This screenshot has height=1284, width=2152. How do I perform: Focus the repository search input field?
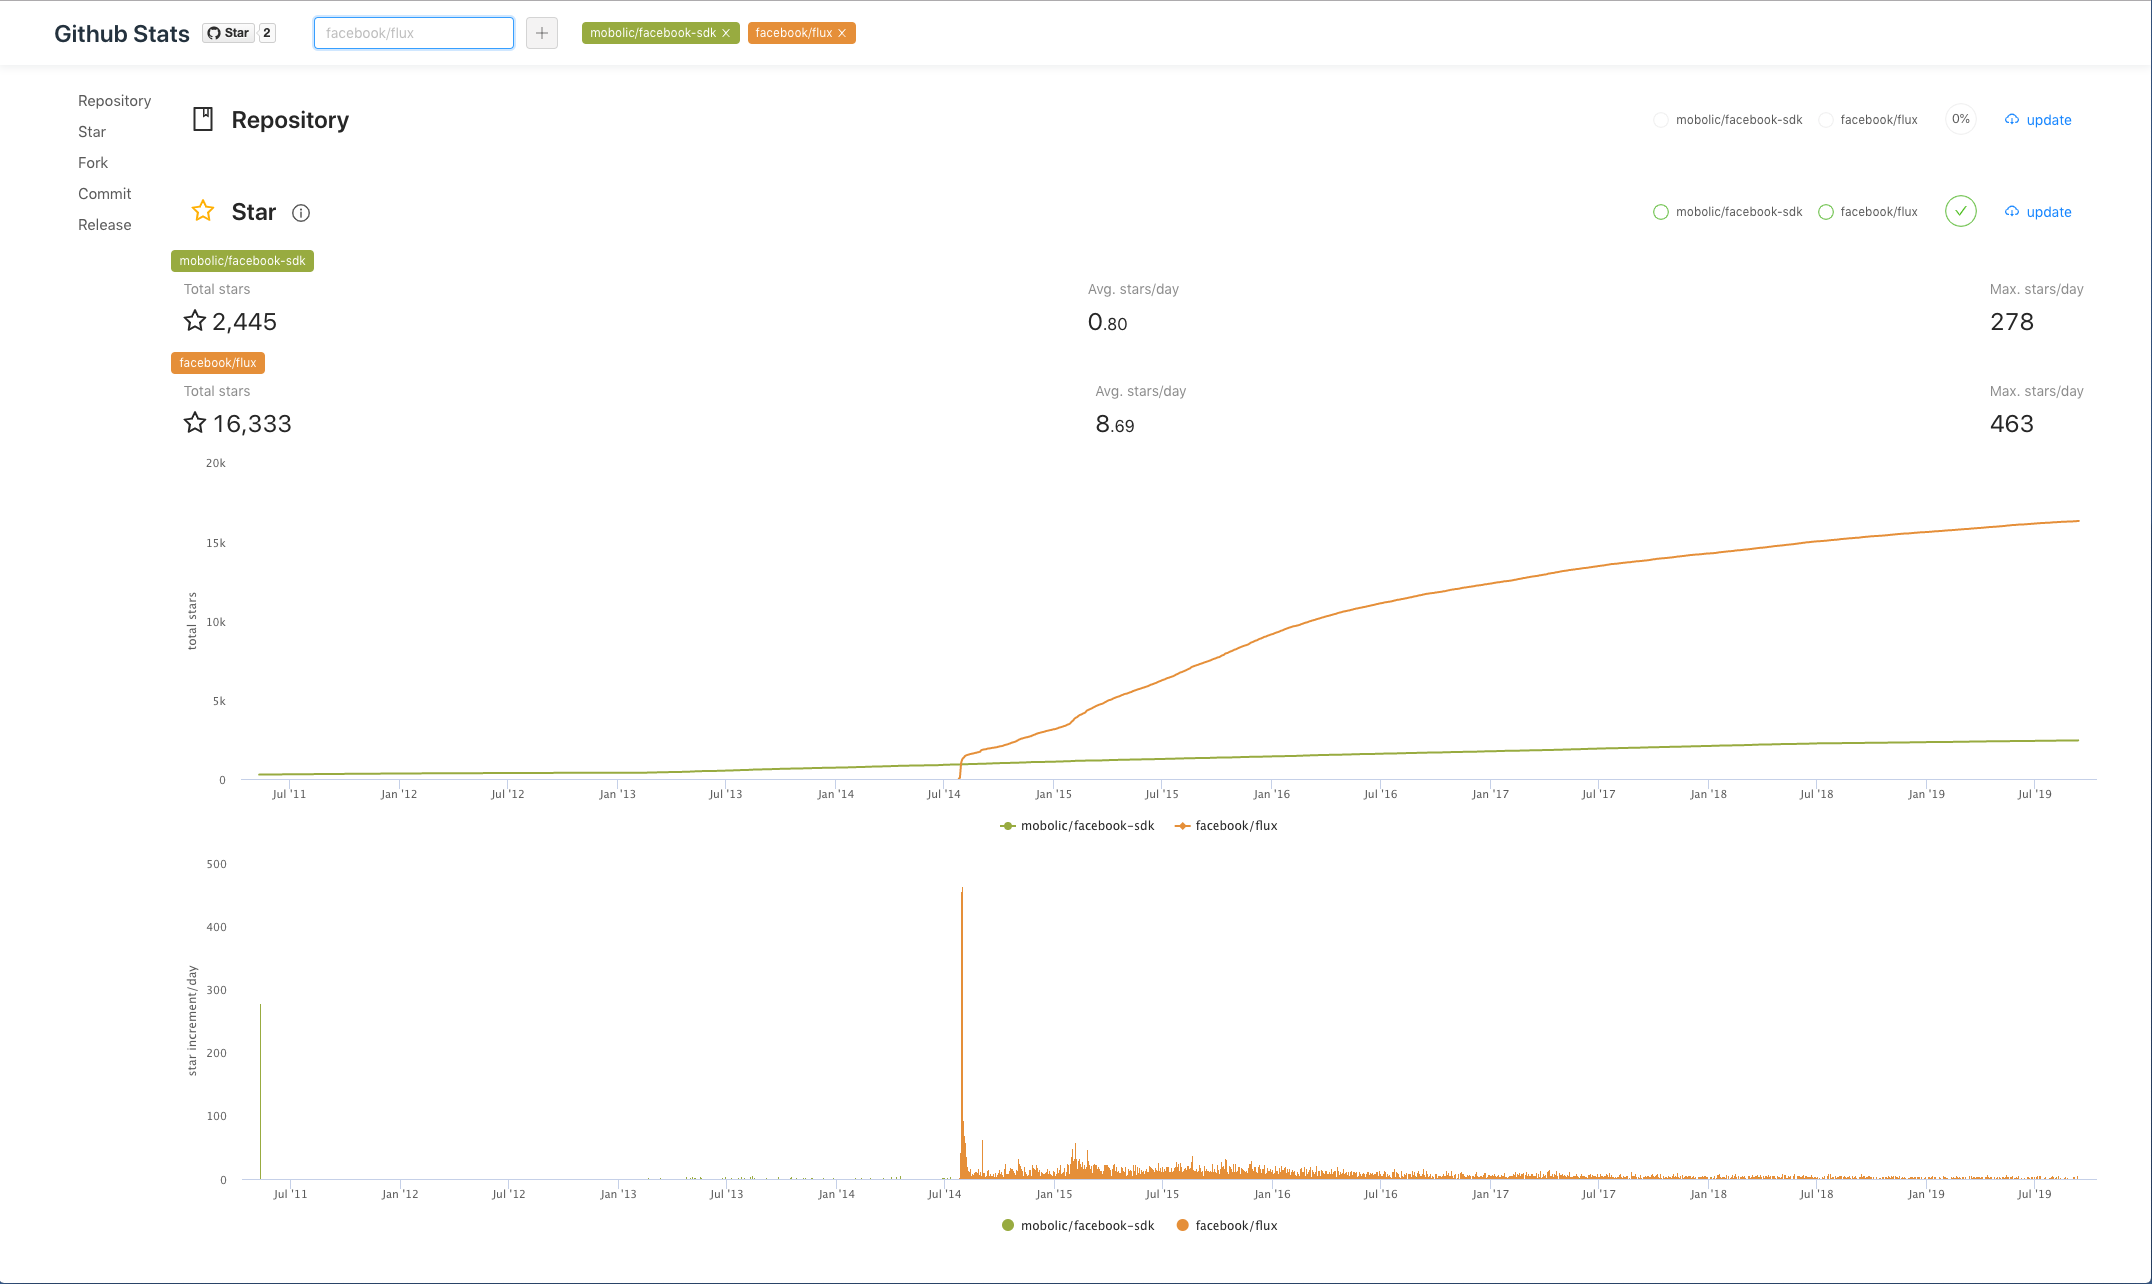pos(414,33)
